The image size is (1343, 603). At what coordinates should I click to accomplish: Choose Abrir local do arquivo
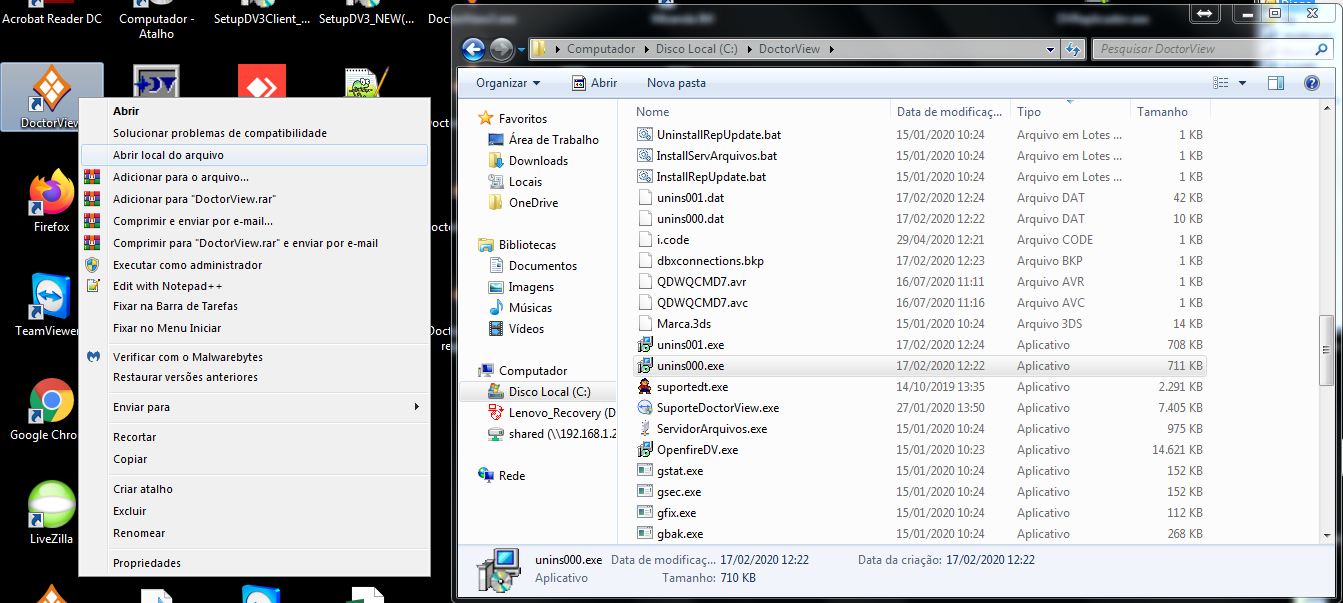[168, 155]
